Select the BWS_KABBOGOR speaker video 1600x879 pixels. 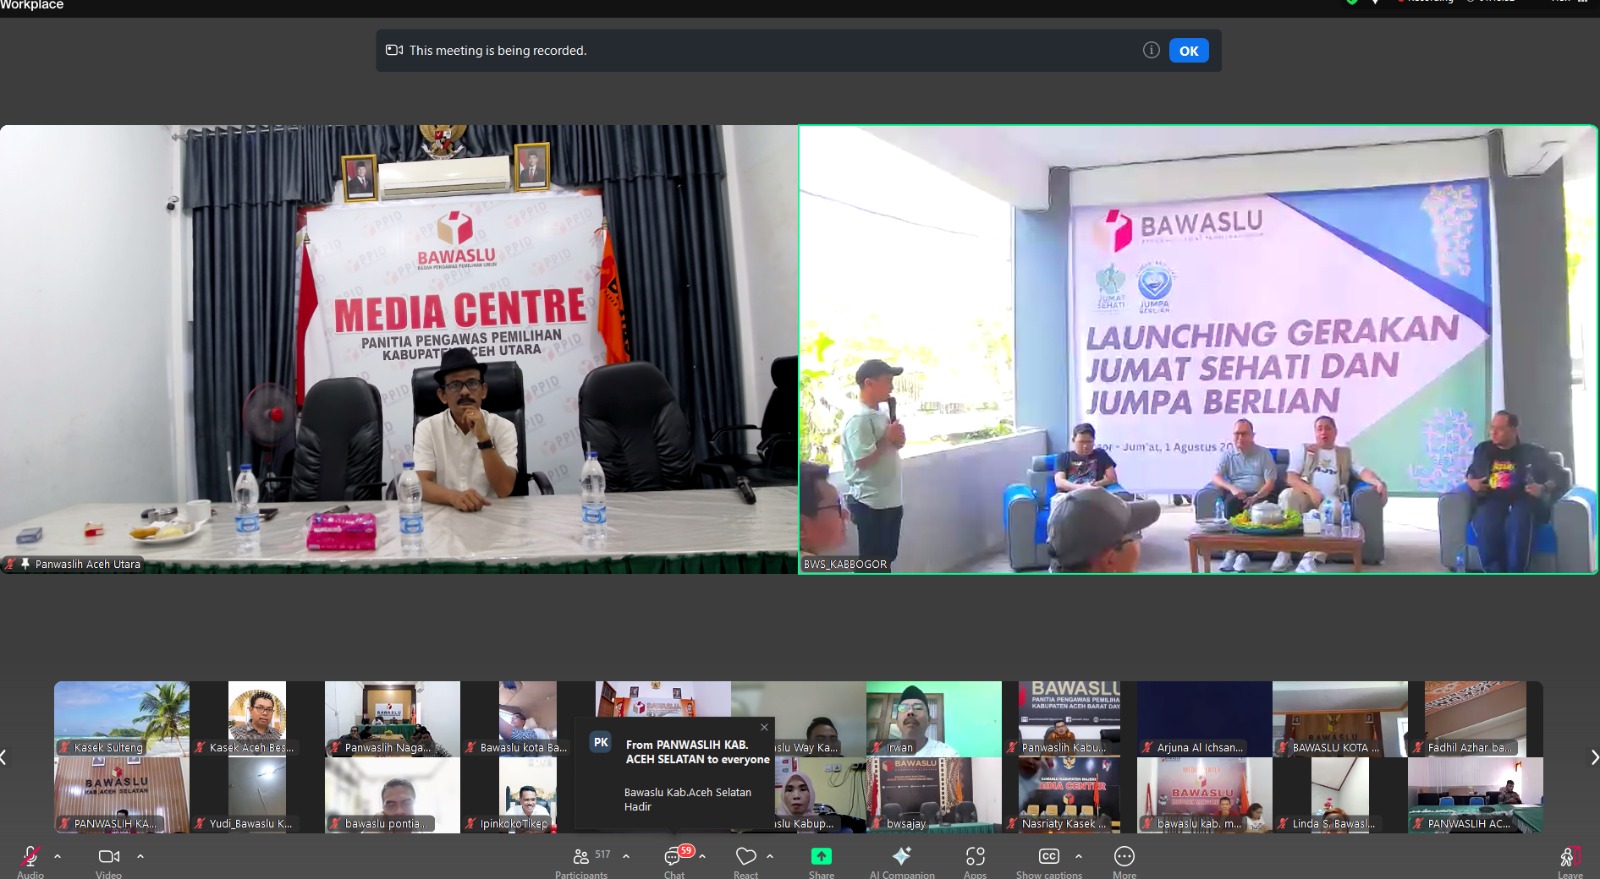1198,349
